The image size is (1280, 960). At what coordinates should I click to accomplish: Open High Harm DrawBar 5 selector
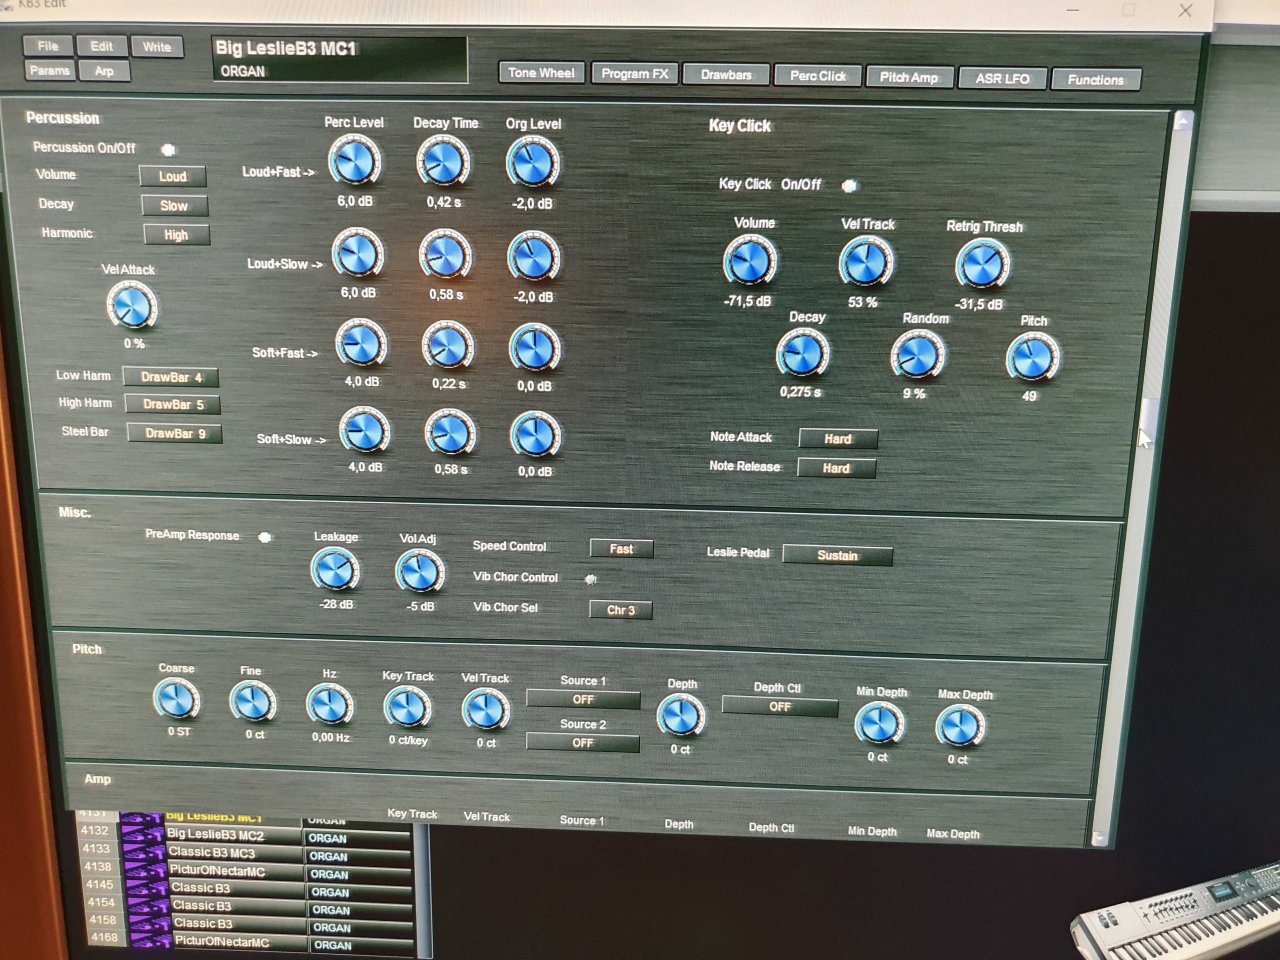pyautogui.click(x=173, y=404)
